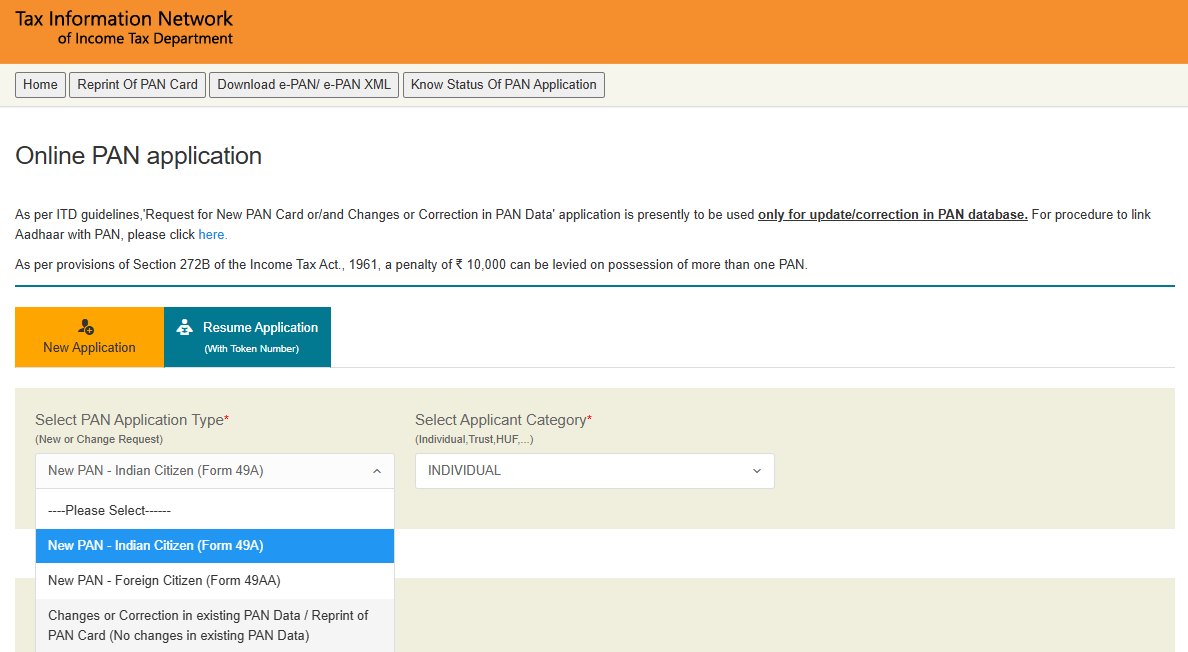Switch to the Resume Application tab
The image size is (1188, 652).
pos(247,337)
